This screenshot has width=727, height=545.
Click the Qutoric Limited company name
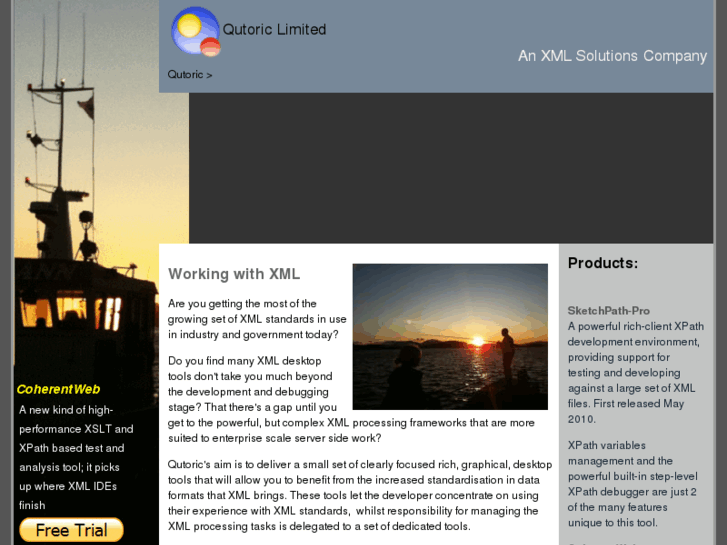(274, 29)
